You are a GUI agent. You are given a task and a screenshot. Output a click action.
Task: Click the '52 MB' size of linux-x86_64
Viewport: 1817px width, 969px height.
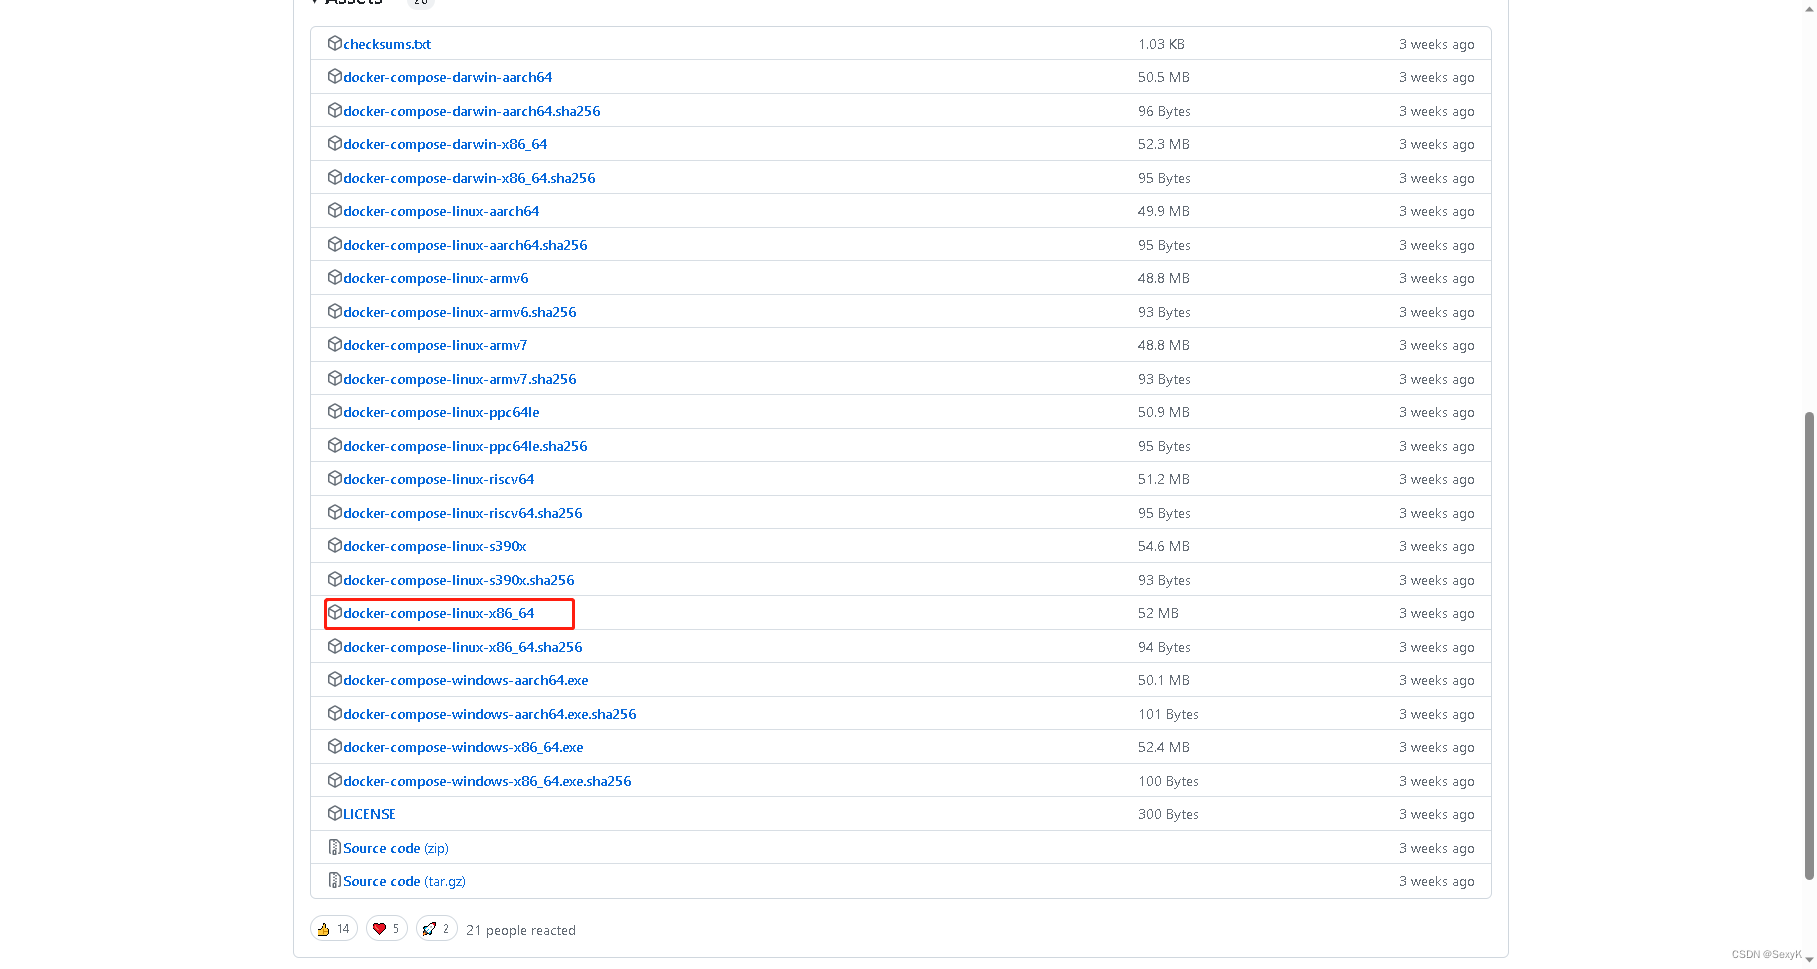[x=1158, y=613]
